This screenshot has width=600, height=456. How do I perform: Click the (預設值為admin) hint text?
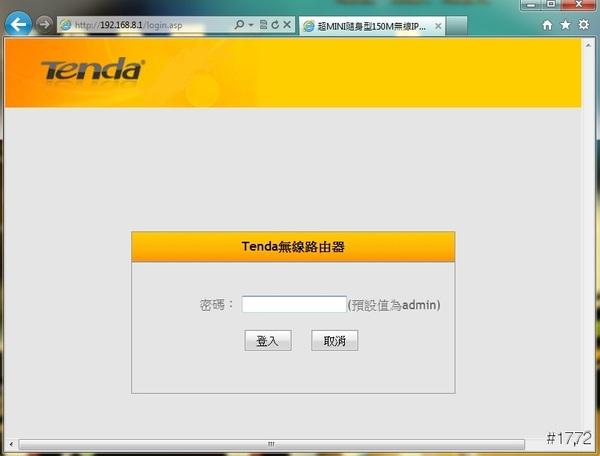click(394, 305)
